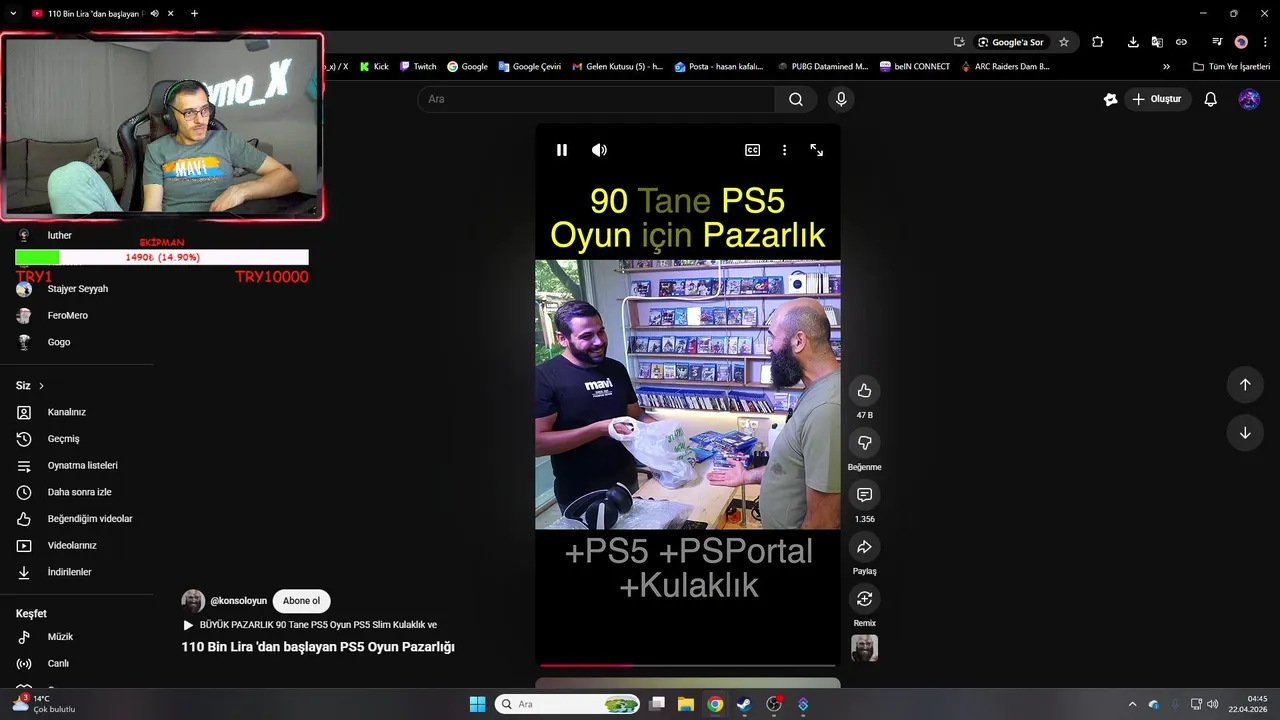Open OBS from the taskbar
This screenshot has width=1280, height=720.
pos(773,704)
